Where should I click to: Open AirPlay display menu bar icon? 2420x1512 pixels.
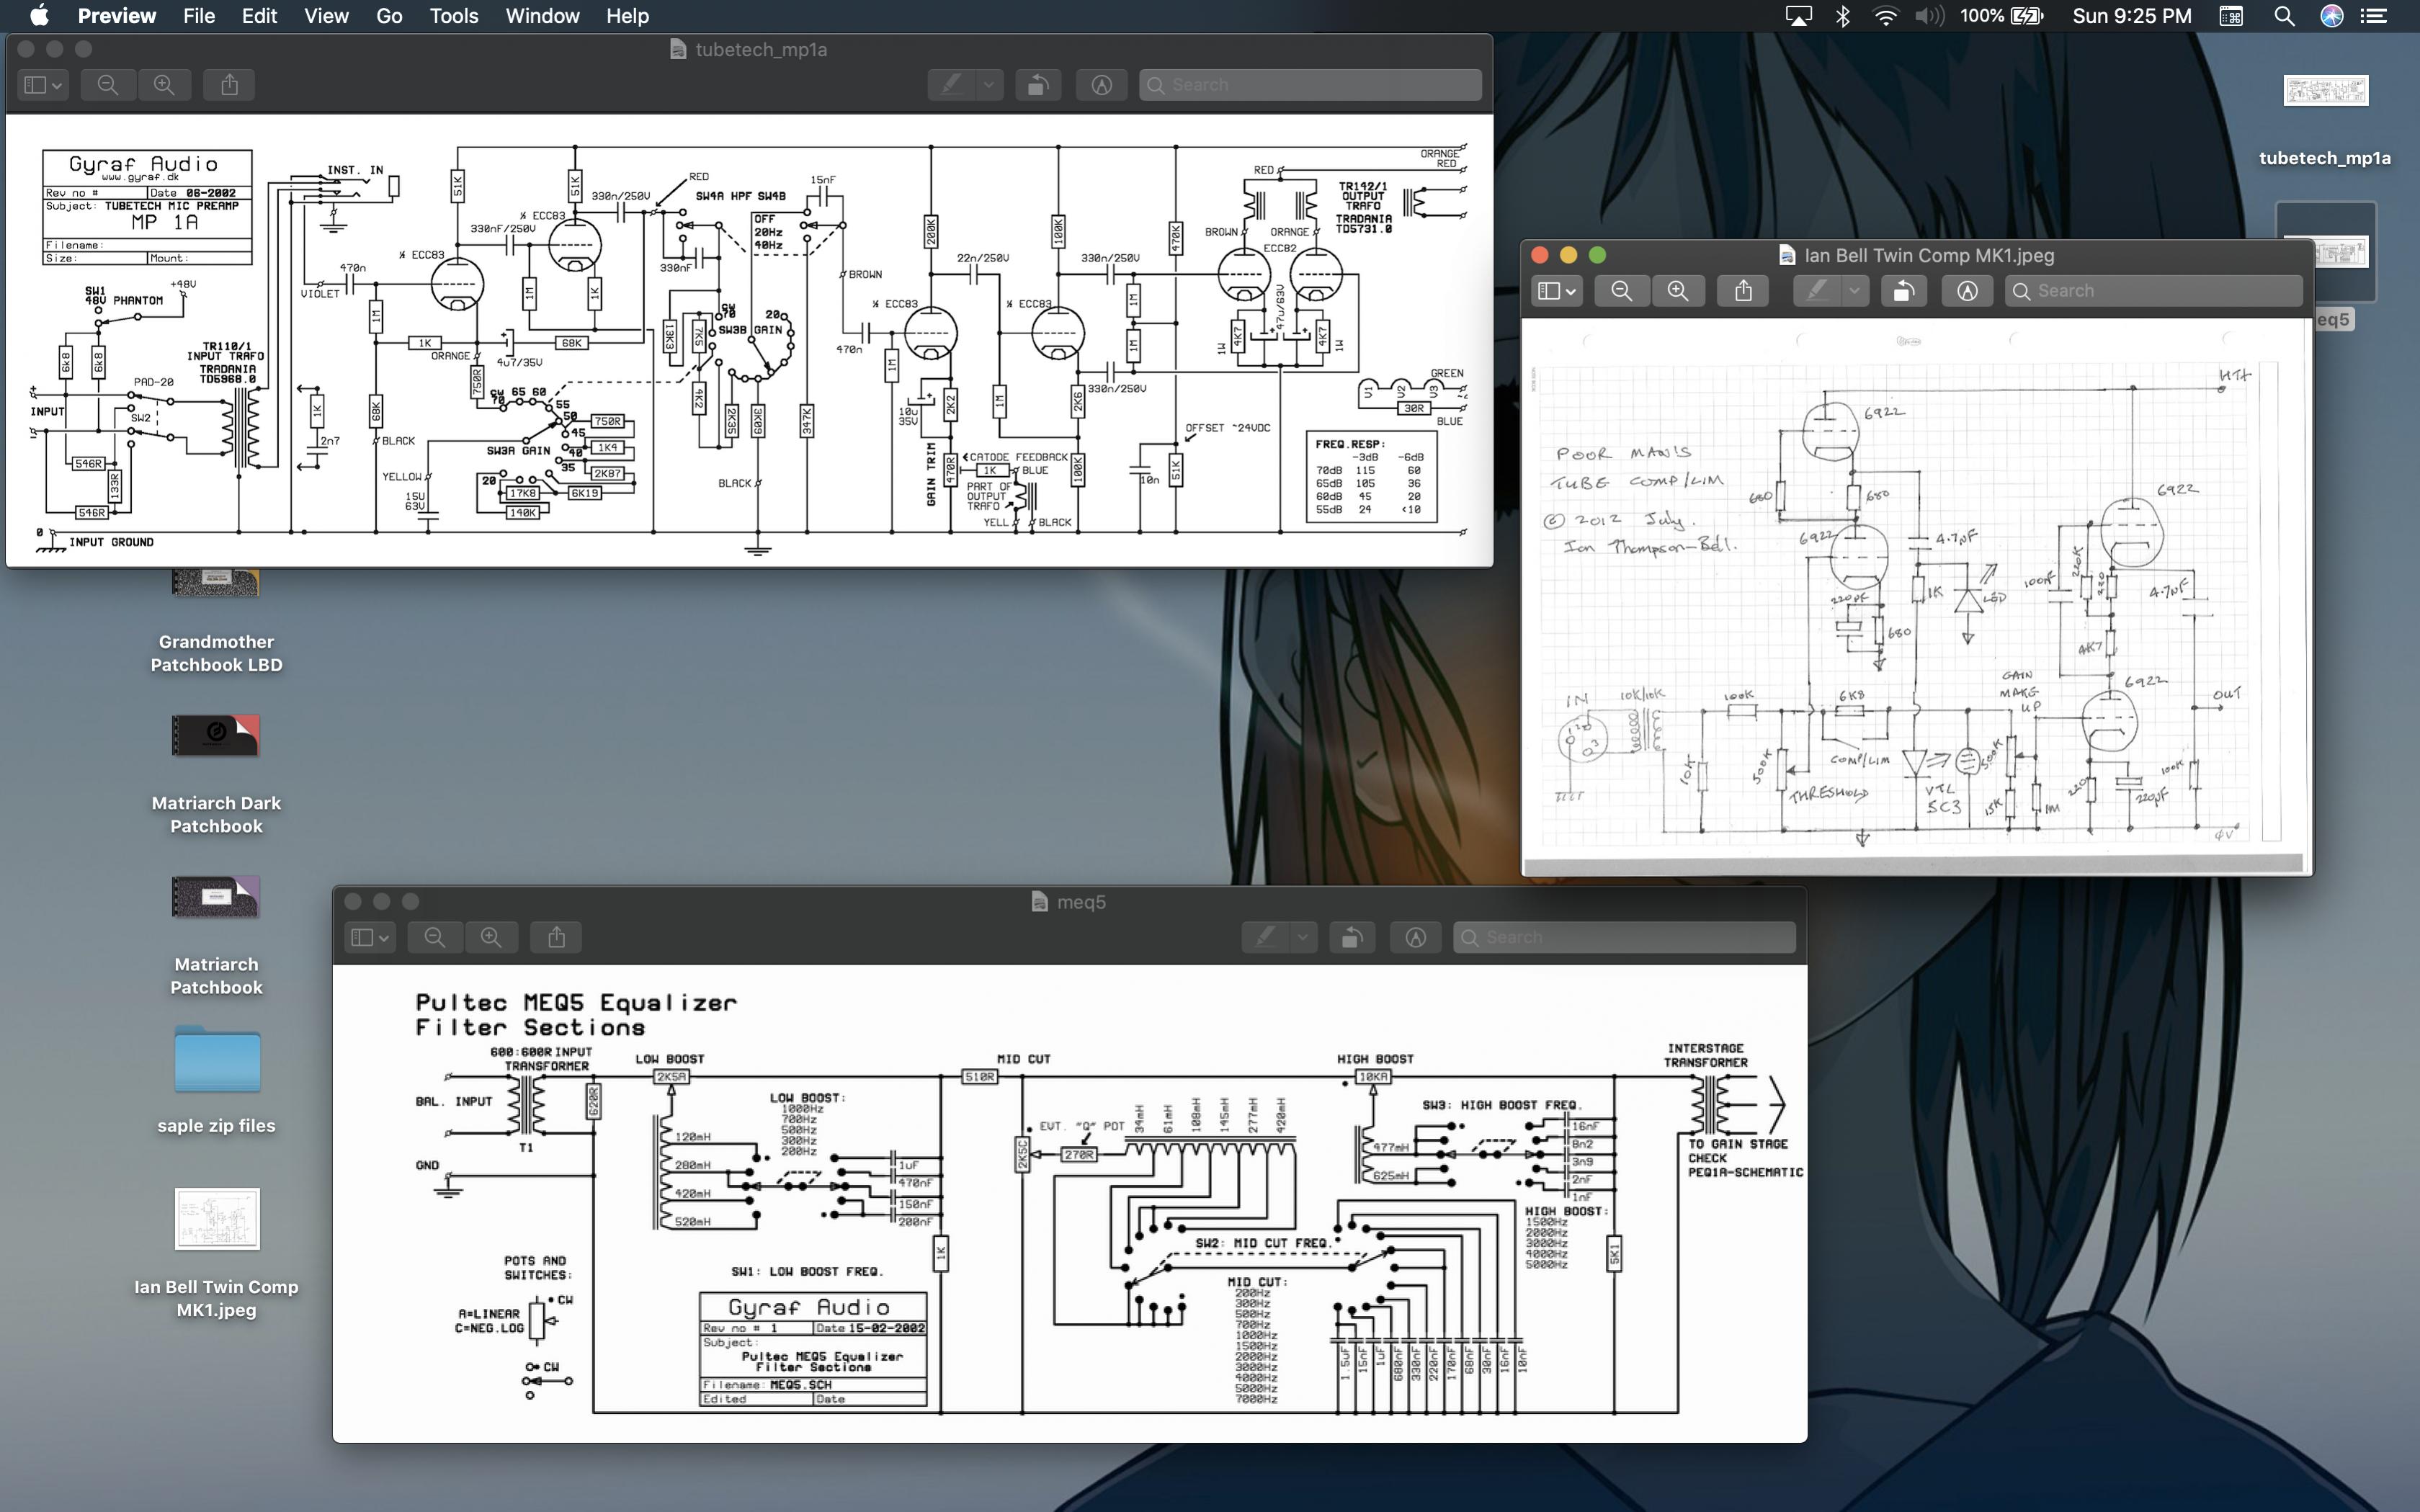[x=1798, y=16]
